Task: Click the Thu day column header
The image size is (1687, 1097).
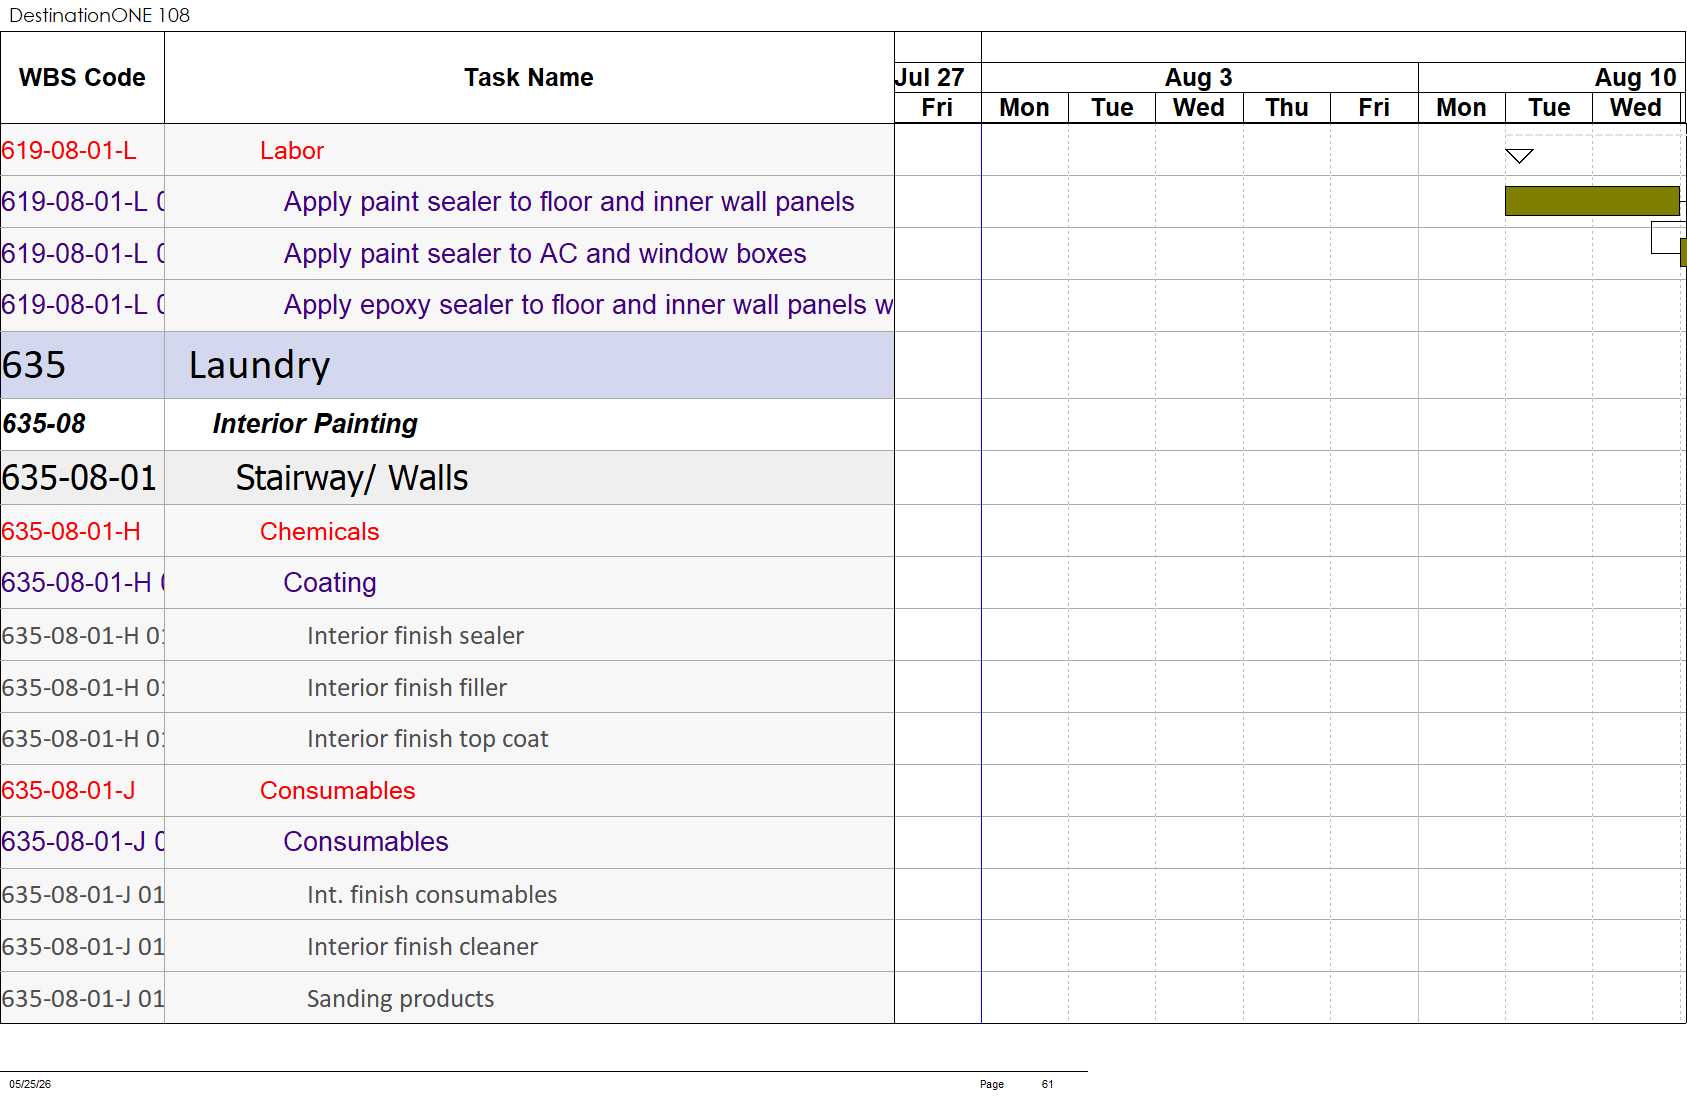Action: (x=1287, y=108)
